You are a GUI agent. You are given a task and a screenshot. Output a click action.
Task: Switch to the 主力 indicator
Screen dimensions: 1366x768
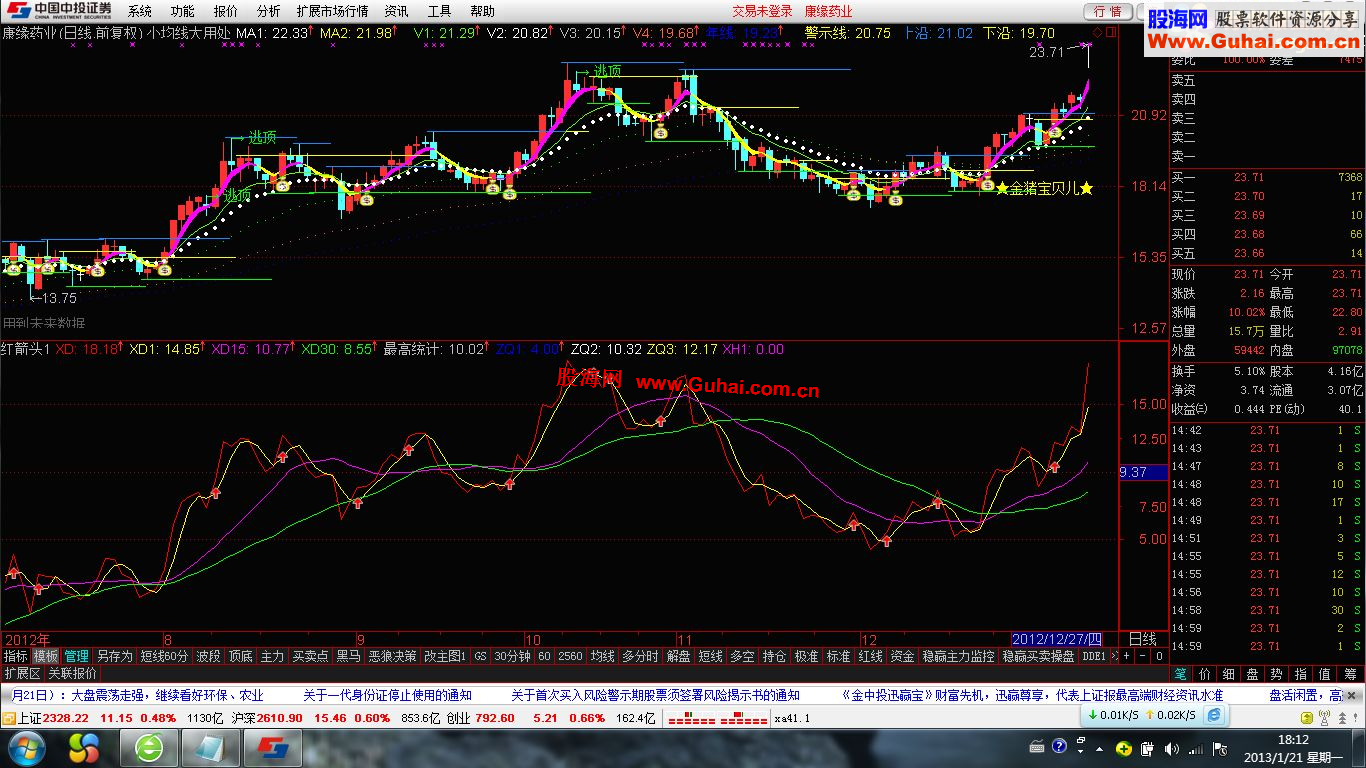[272, 656]
